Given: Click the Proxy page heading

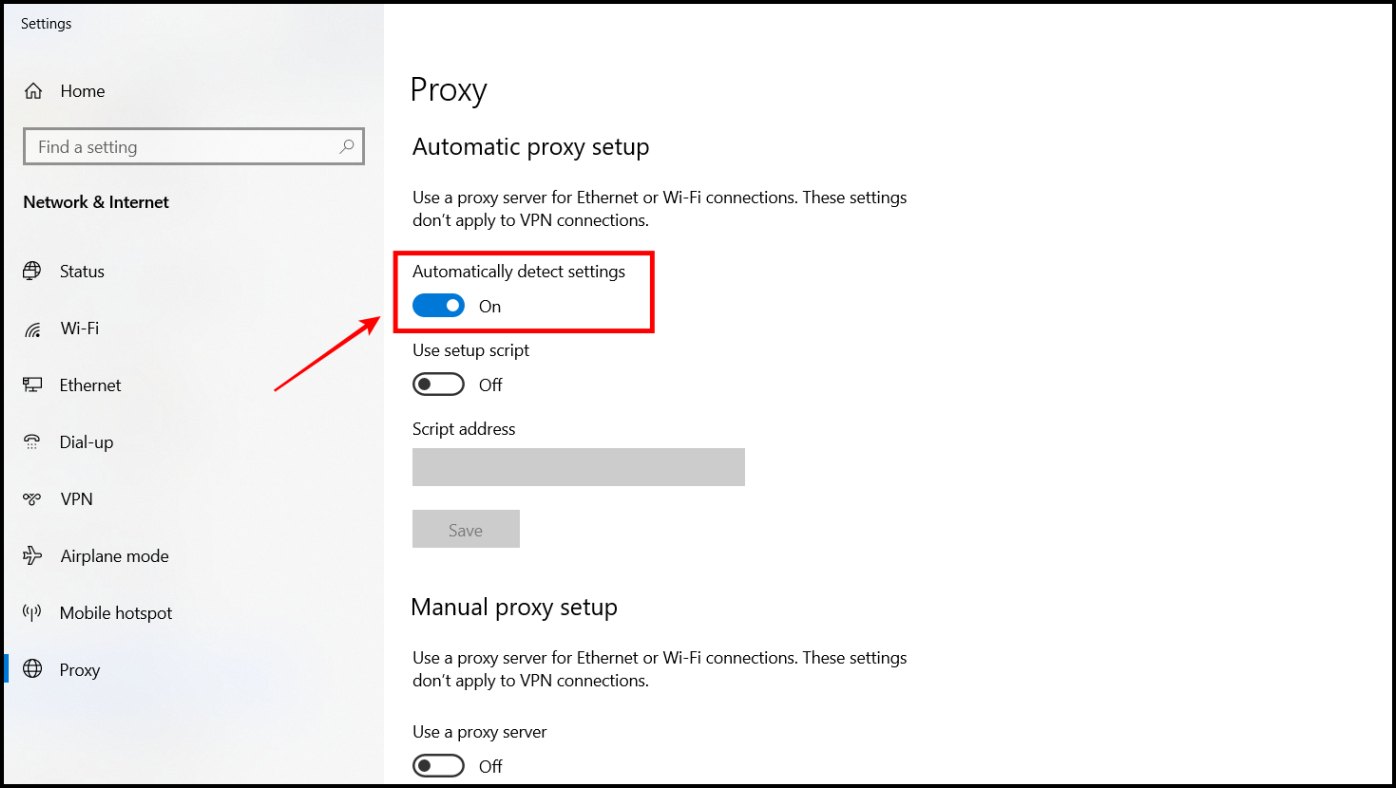Looking at the screenshot, I should point(448,90).
